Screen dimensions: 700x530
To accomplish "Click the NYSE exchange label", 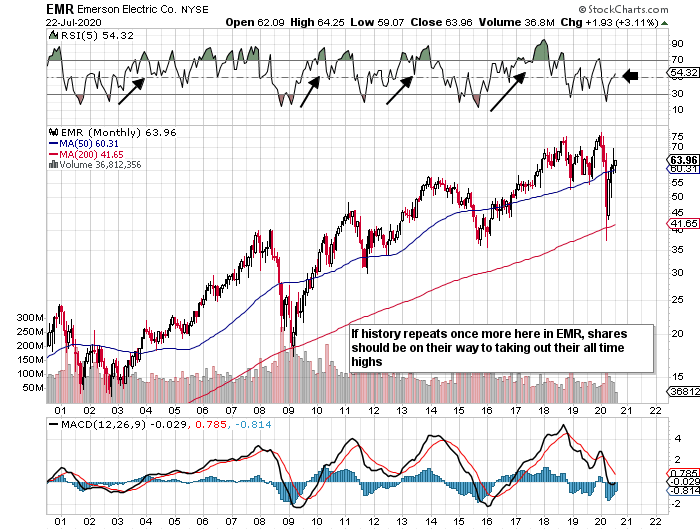I will [195, 9].
